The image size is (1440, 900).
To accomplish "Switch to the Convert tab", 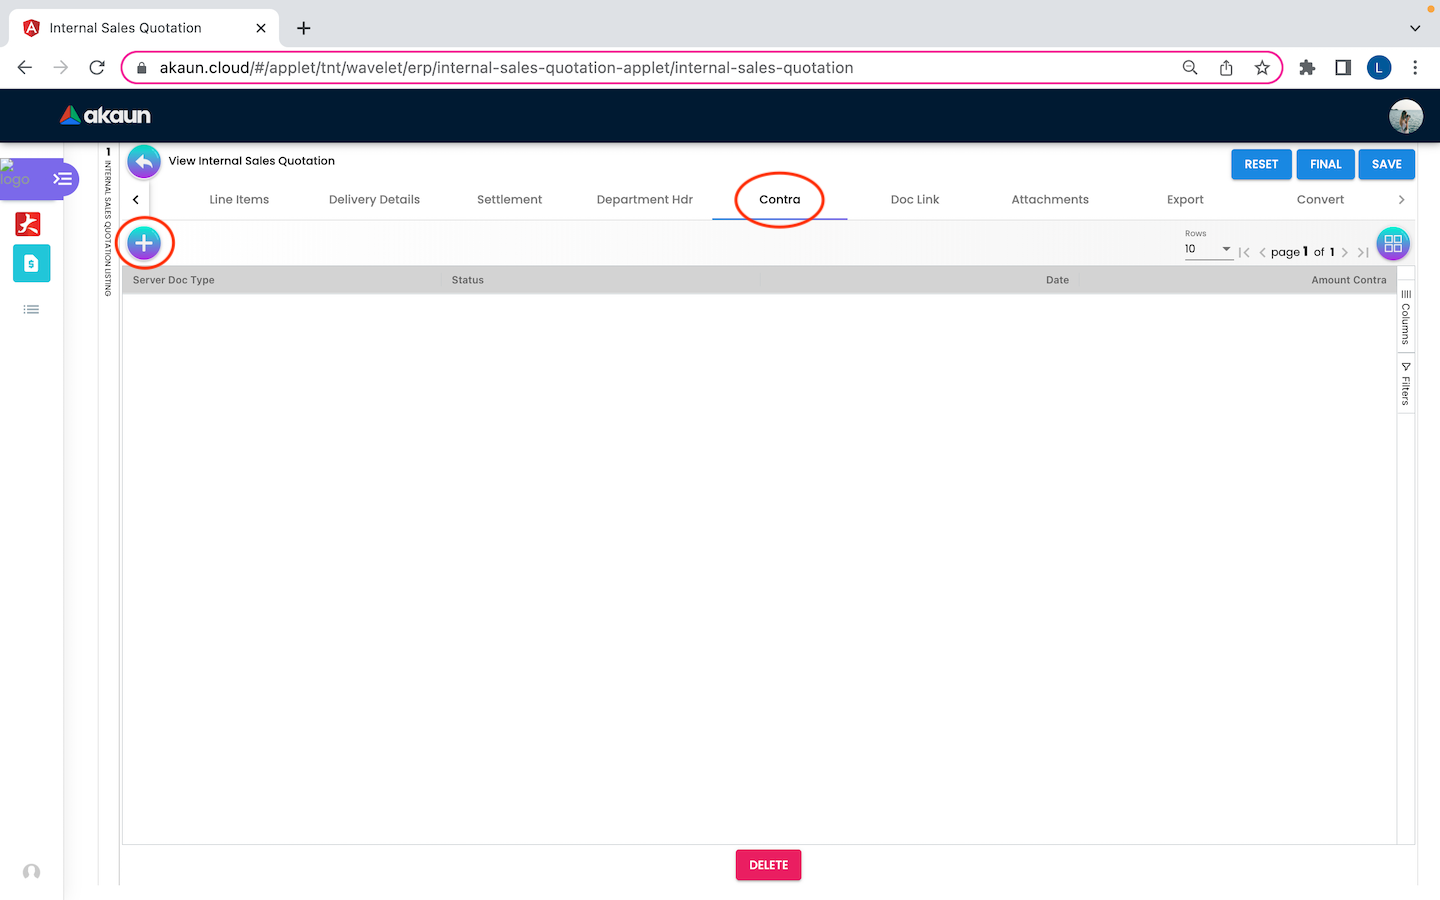I will pyautogui.click(x=1320, y=200).
